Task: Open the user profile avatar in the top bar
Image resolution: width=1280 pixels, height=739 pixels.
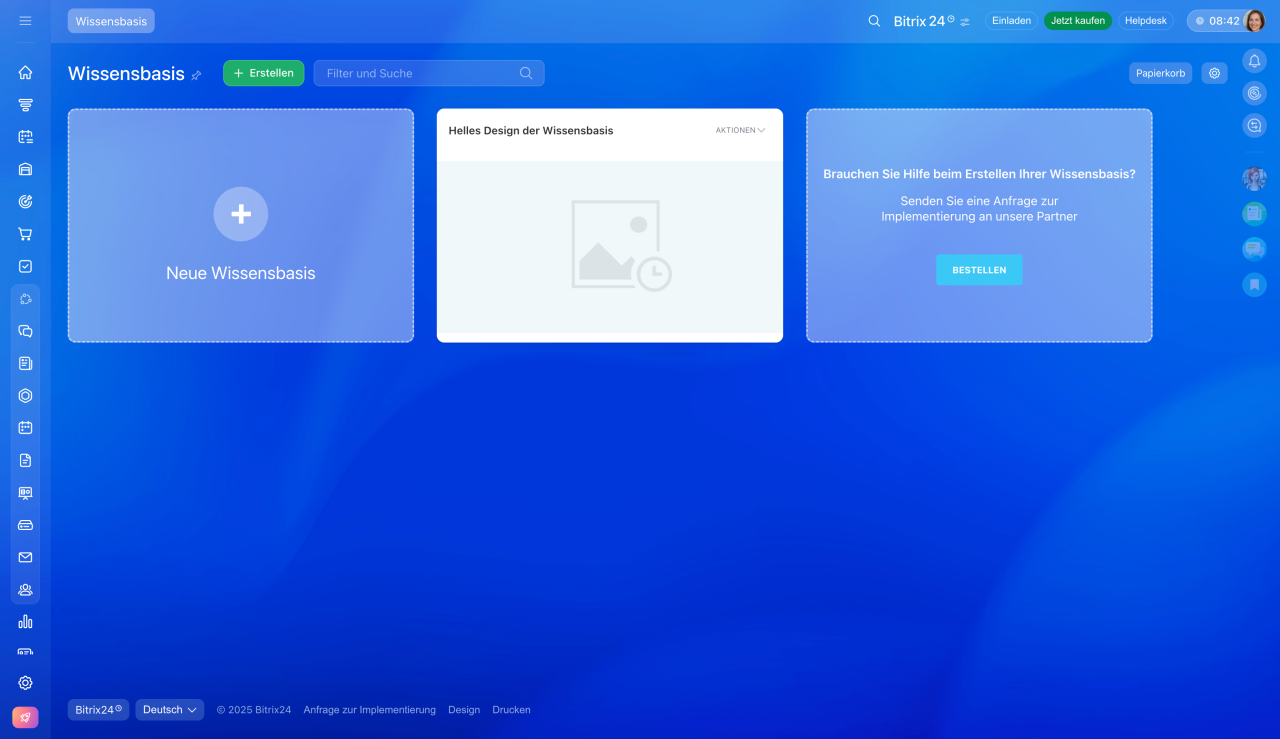Action: click(x=1254, y=21)
